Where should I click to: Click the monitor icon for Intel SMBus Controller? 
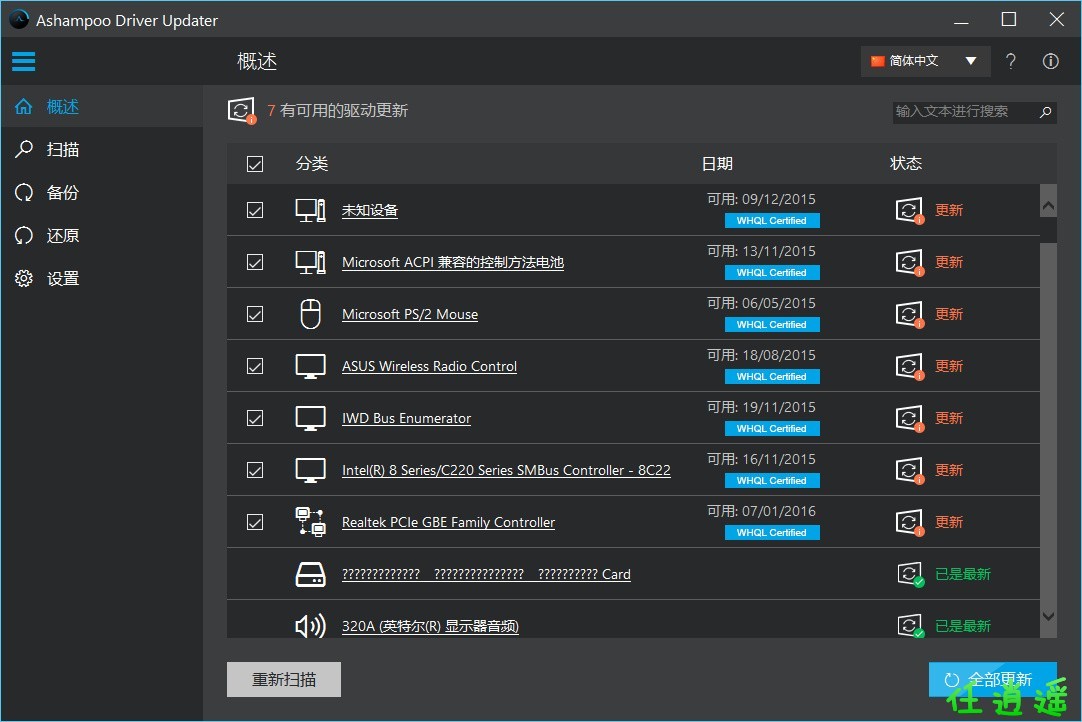pyautogui.click(x=311, y=470)
